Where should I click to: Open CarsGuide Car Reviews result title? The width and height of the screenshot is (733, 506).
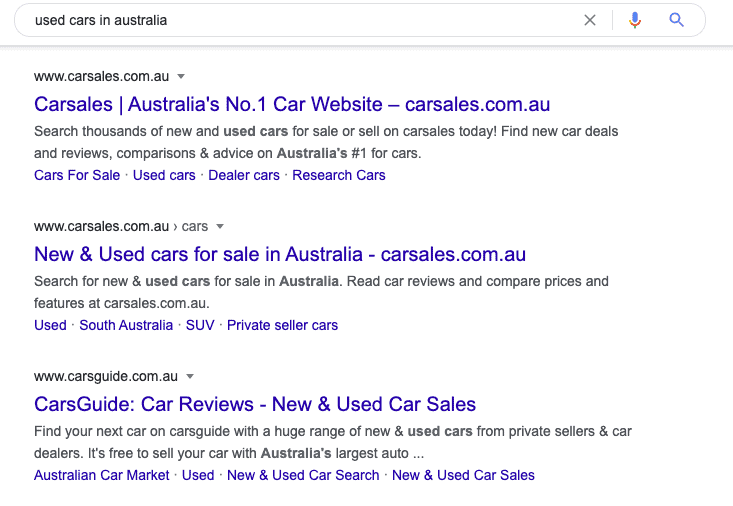pos(254,404)
